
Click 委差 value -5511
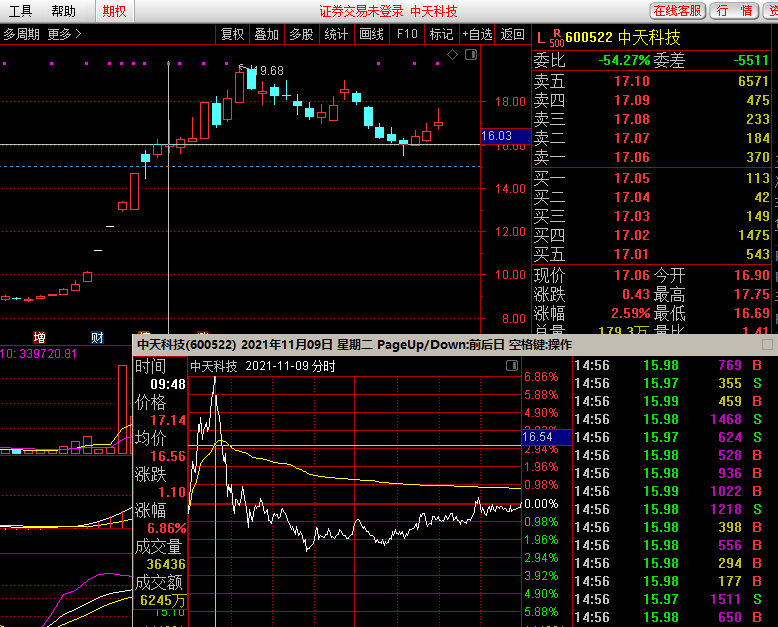752,61
